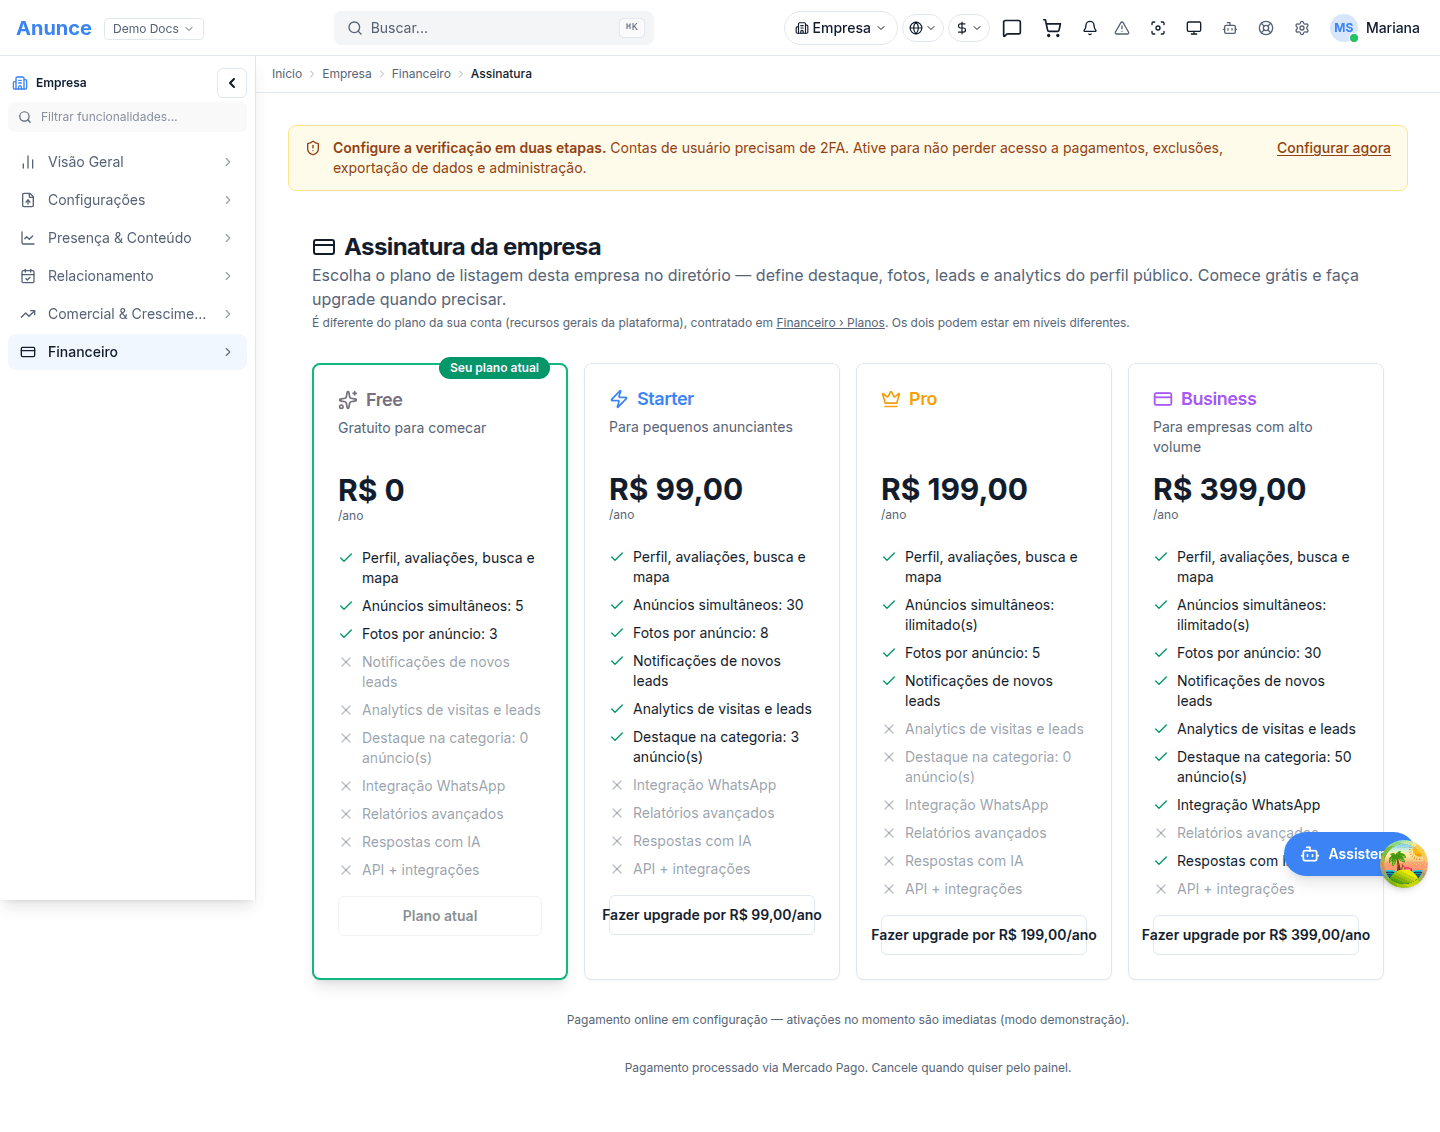Click the Starter plan lightning icon

pyautogui.click(x=619, y=399)
